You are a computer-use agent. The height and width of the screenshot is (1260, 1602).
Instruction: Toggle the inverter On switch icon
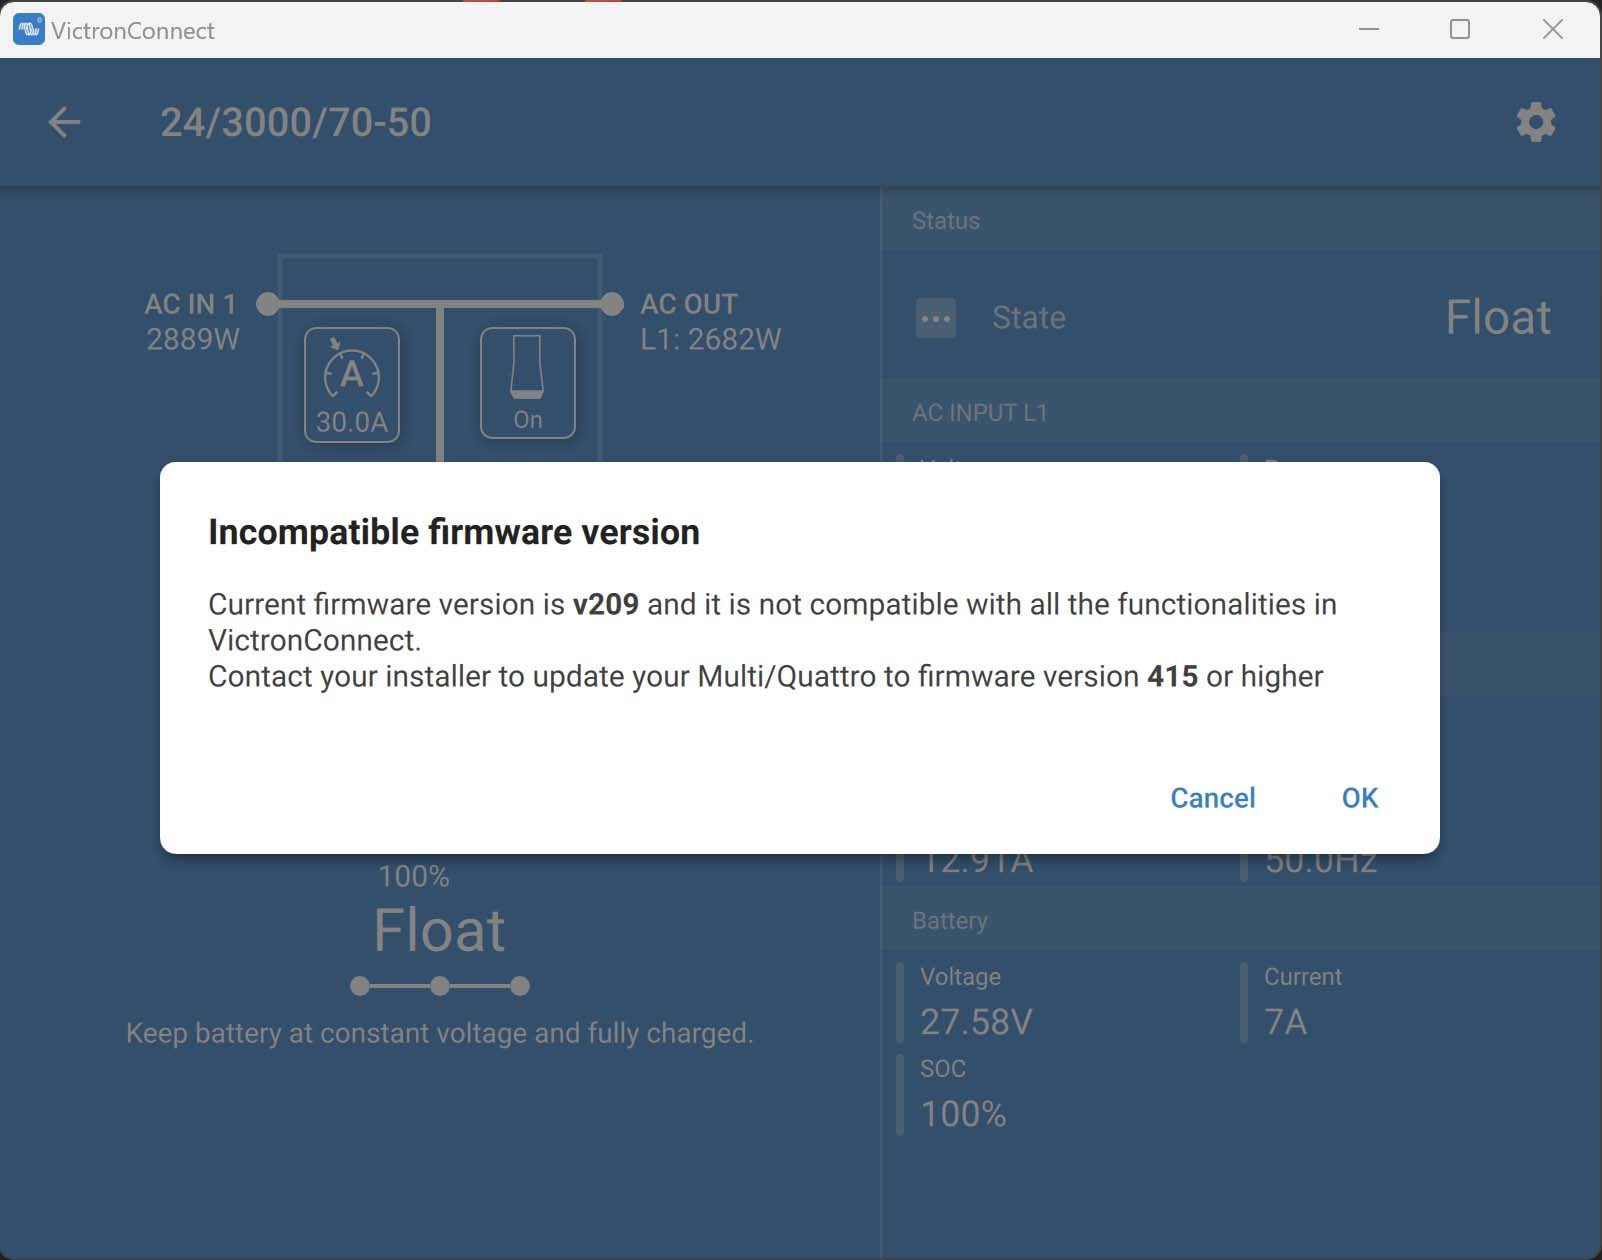[527, 383]
